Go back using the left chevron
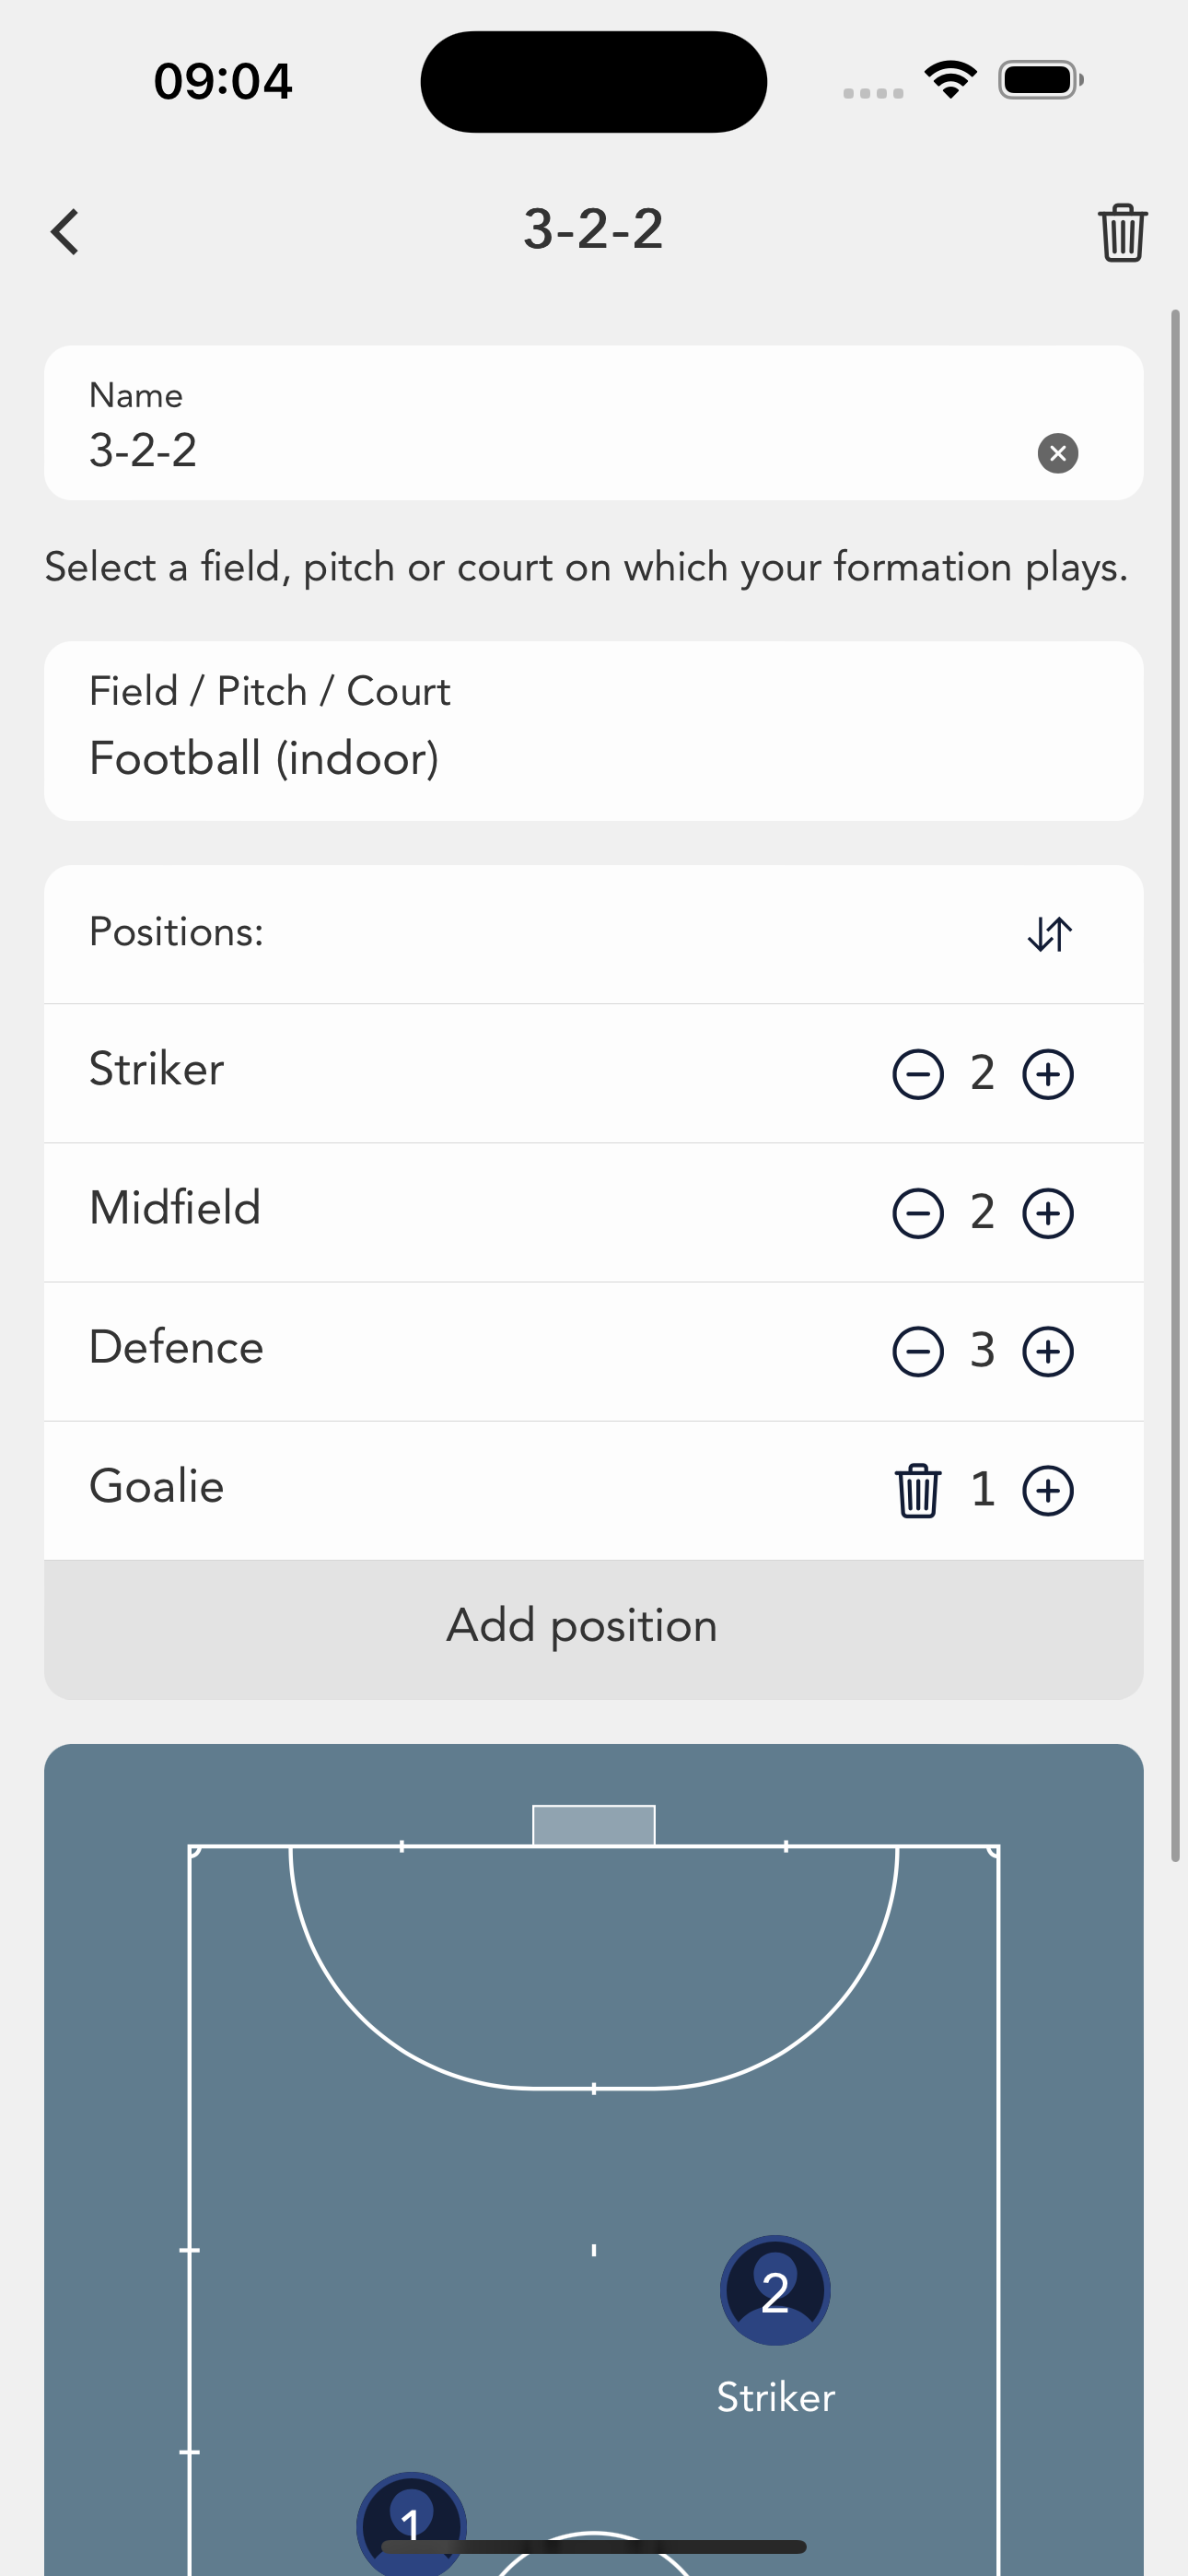Viewport: 1188px width, 2576px height. [65, 232]
